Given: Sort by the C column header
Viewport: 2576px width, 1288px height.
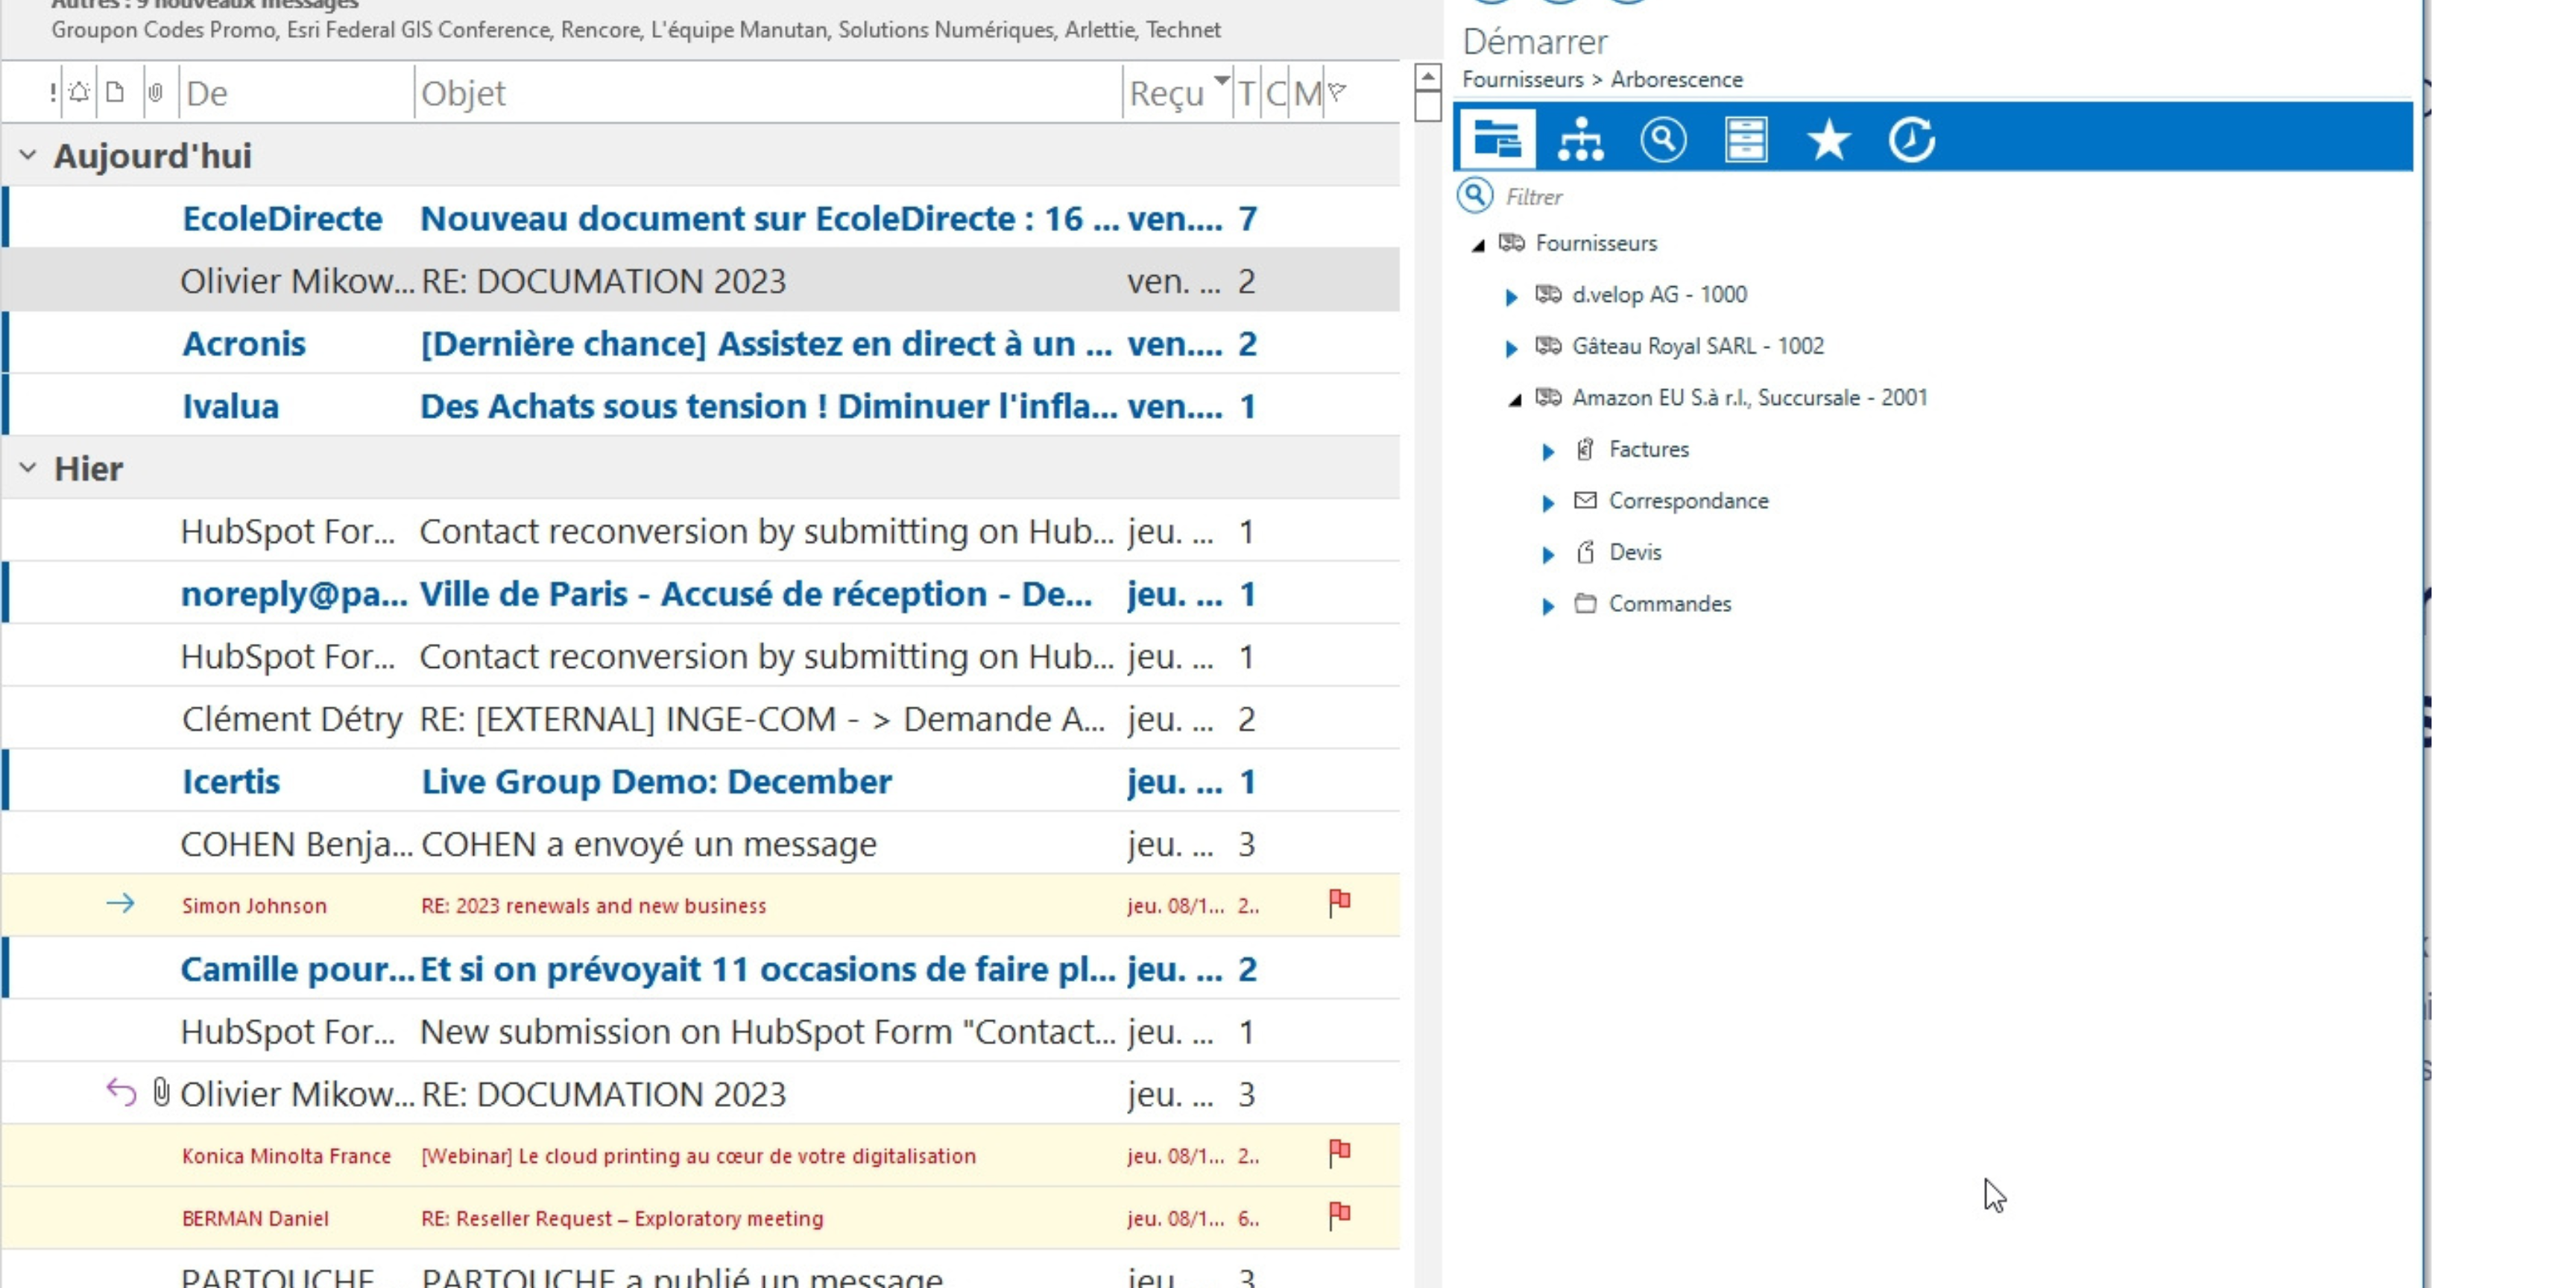Looking at the screenshot, I should [1275, 93].
